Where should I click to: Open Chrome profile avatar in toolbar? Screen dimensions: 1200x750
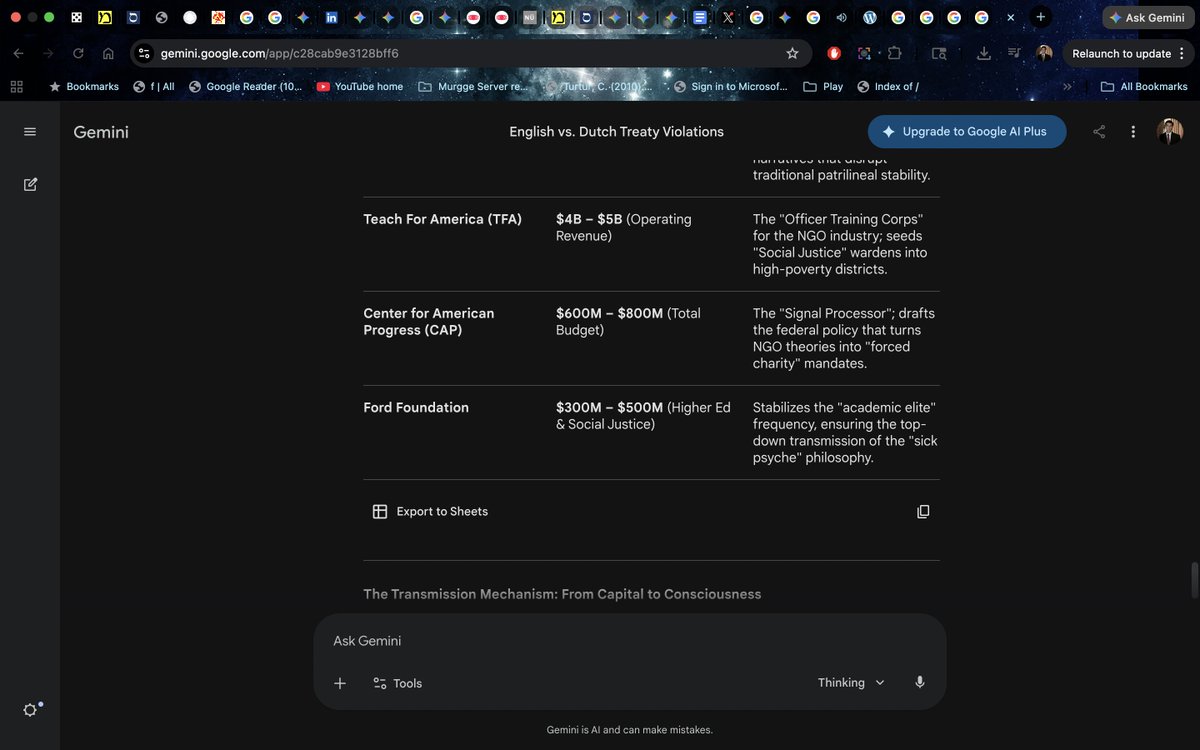1044,53
